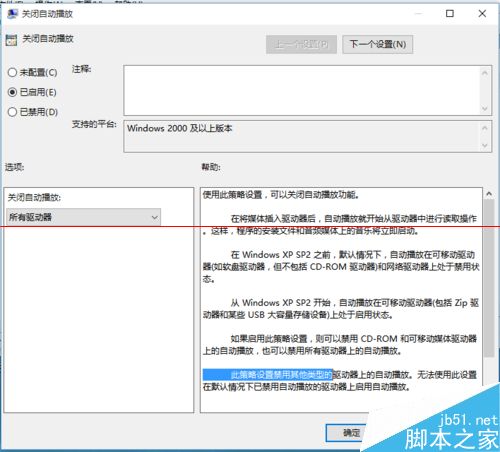Maximize the 关闭自动播放 window
500x452 pixels.
point(450,13)
